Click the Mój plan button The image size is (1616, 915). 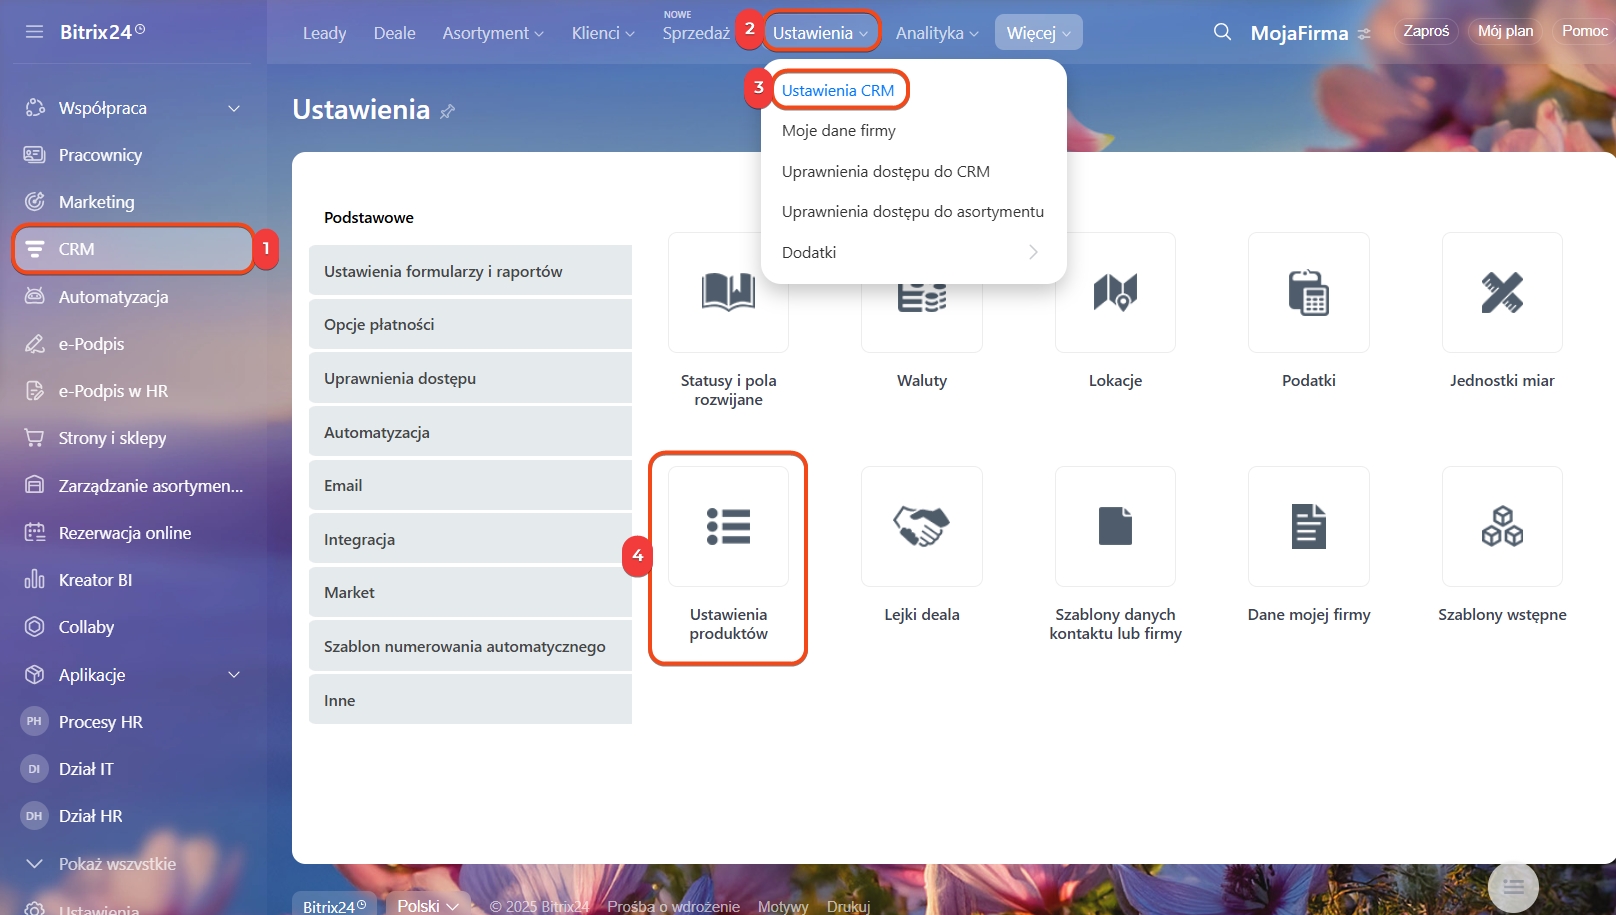click(x=1505, y=31)
